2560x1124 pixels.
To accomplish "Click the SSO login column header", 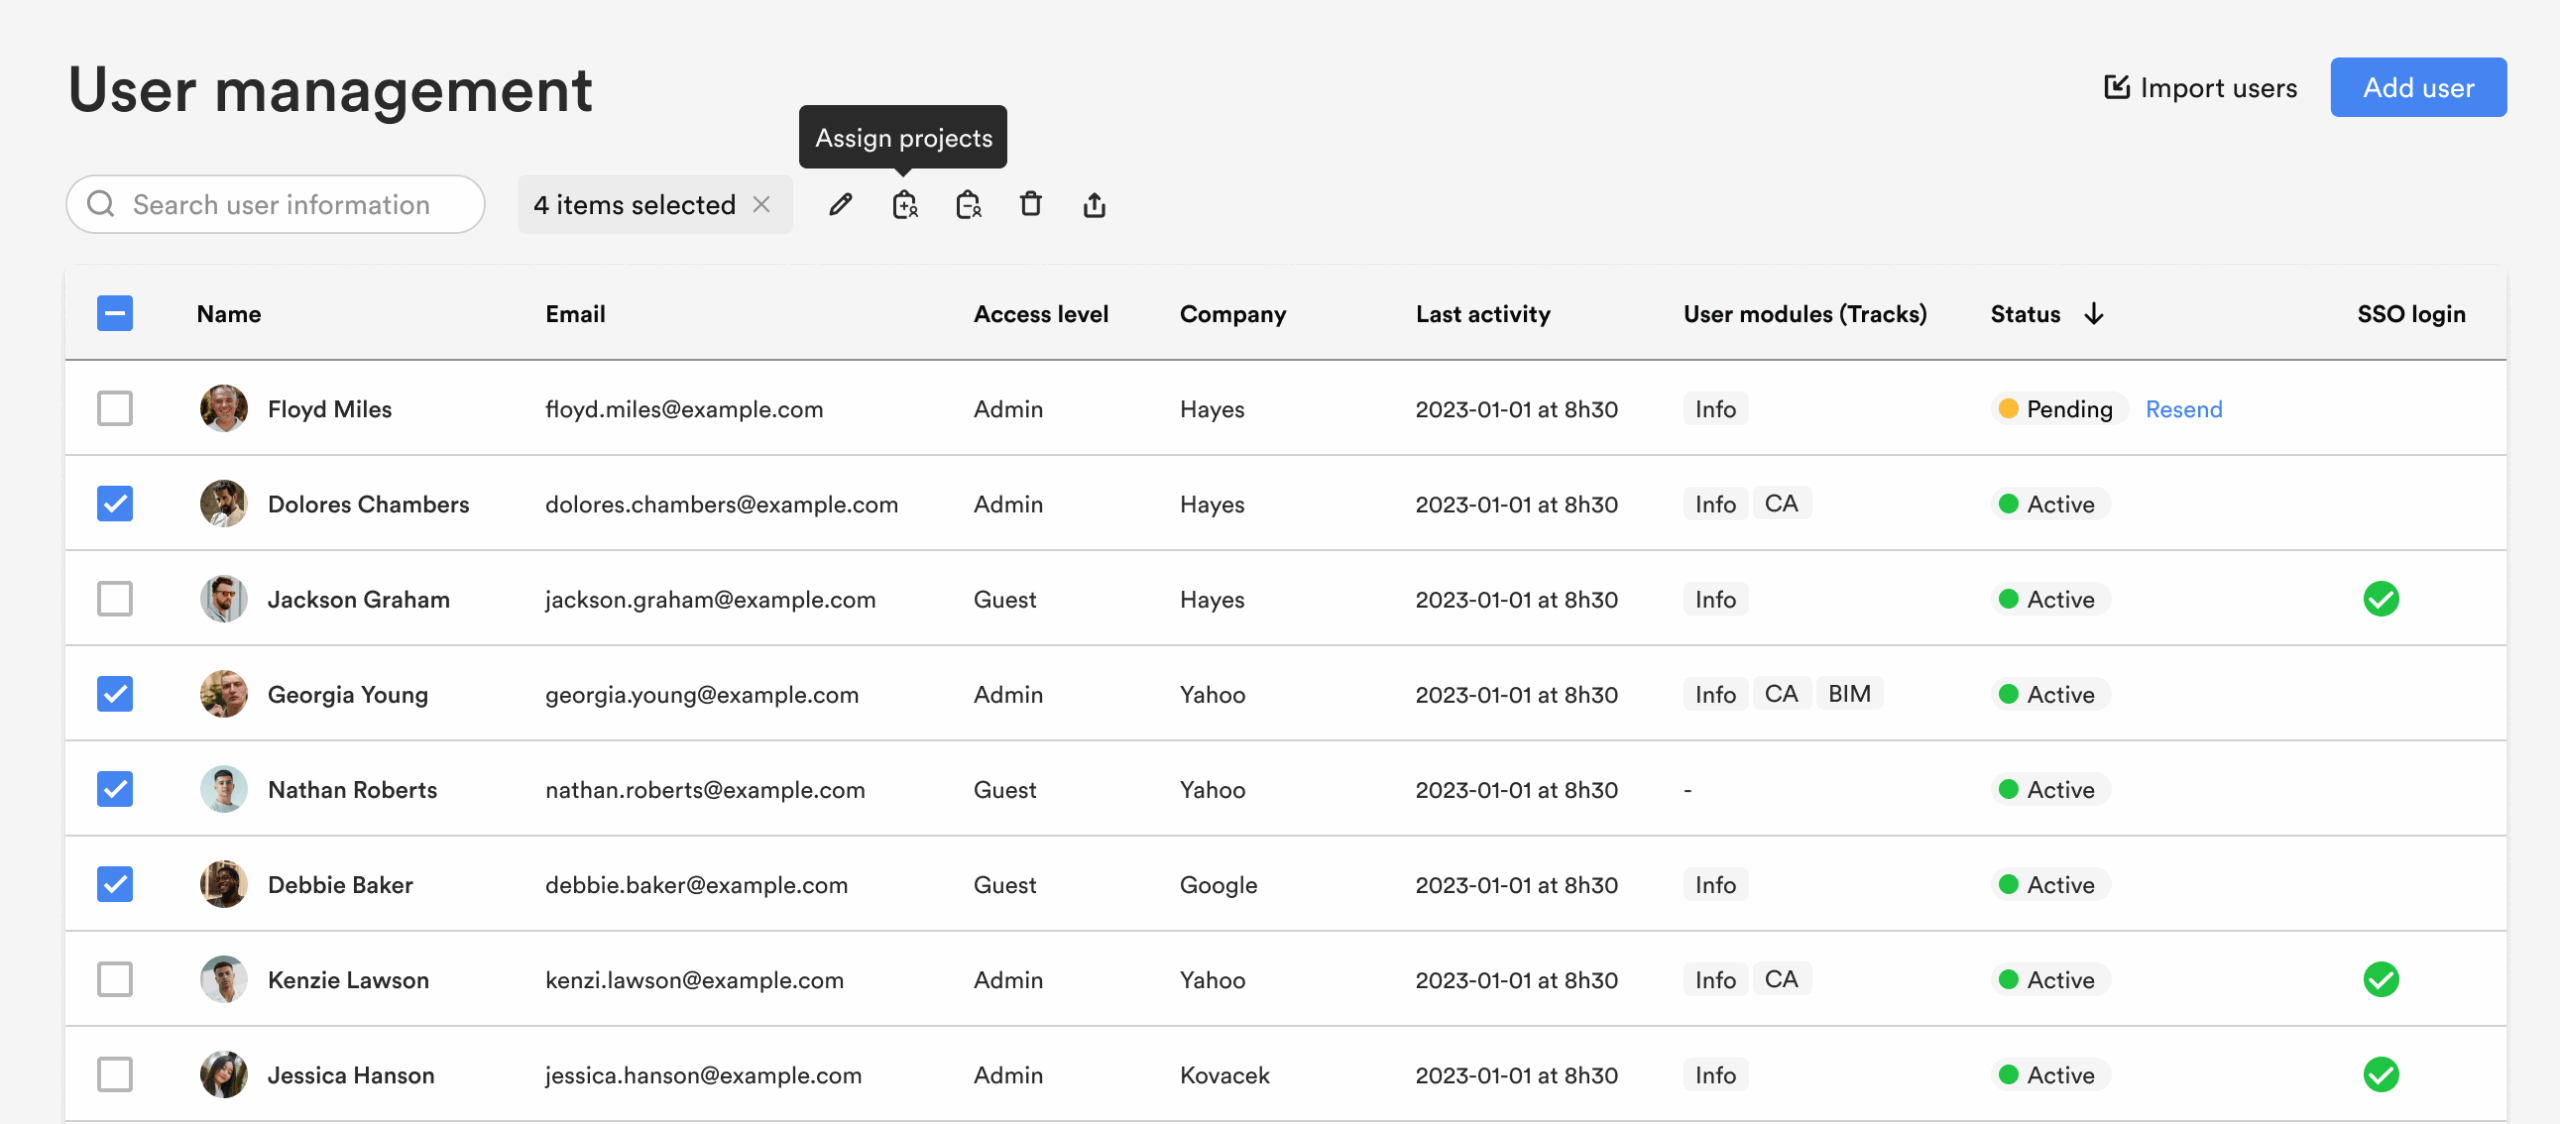I will (x=2411, y=314).
